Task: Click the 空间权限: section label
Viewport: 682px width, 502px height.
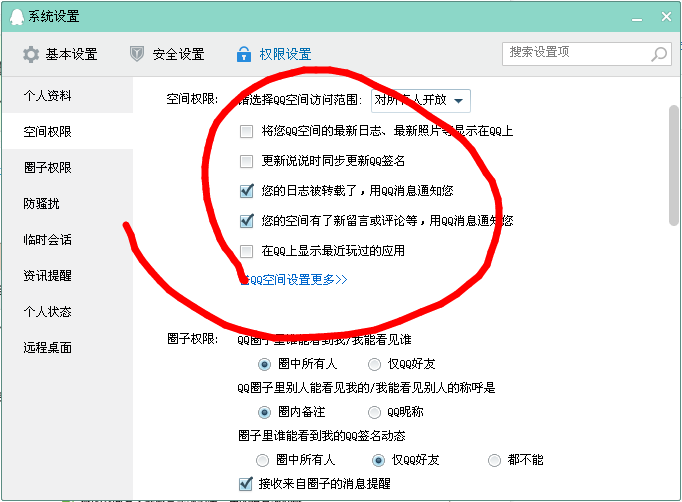Action: 192,99
